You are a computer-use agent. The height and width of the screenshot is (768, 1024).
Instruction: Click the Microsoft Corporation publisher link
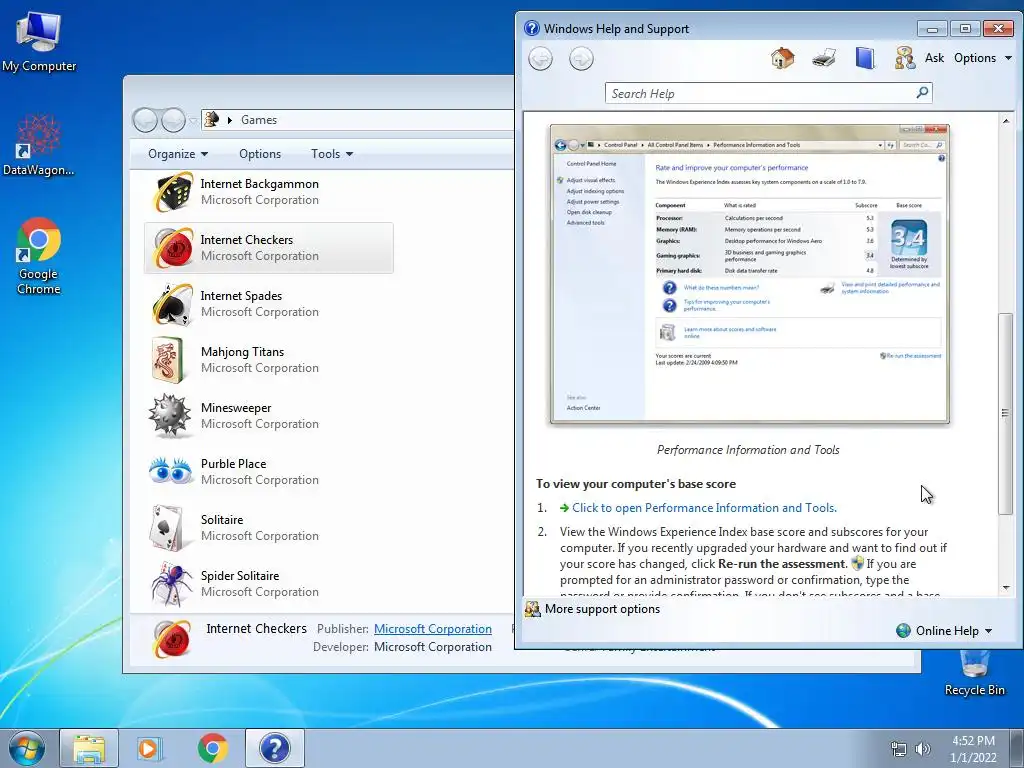[x=432, y=628]
